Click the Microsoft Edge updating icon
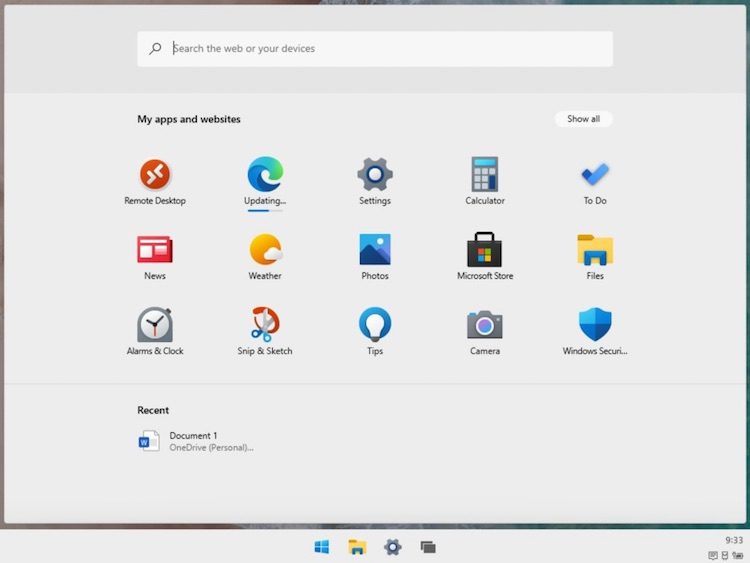 pyautogui.click(x=265, y=175)
